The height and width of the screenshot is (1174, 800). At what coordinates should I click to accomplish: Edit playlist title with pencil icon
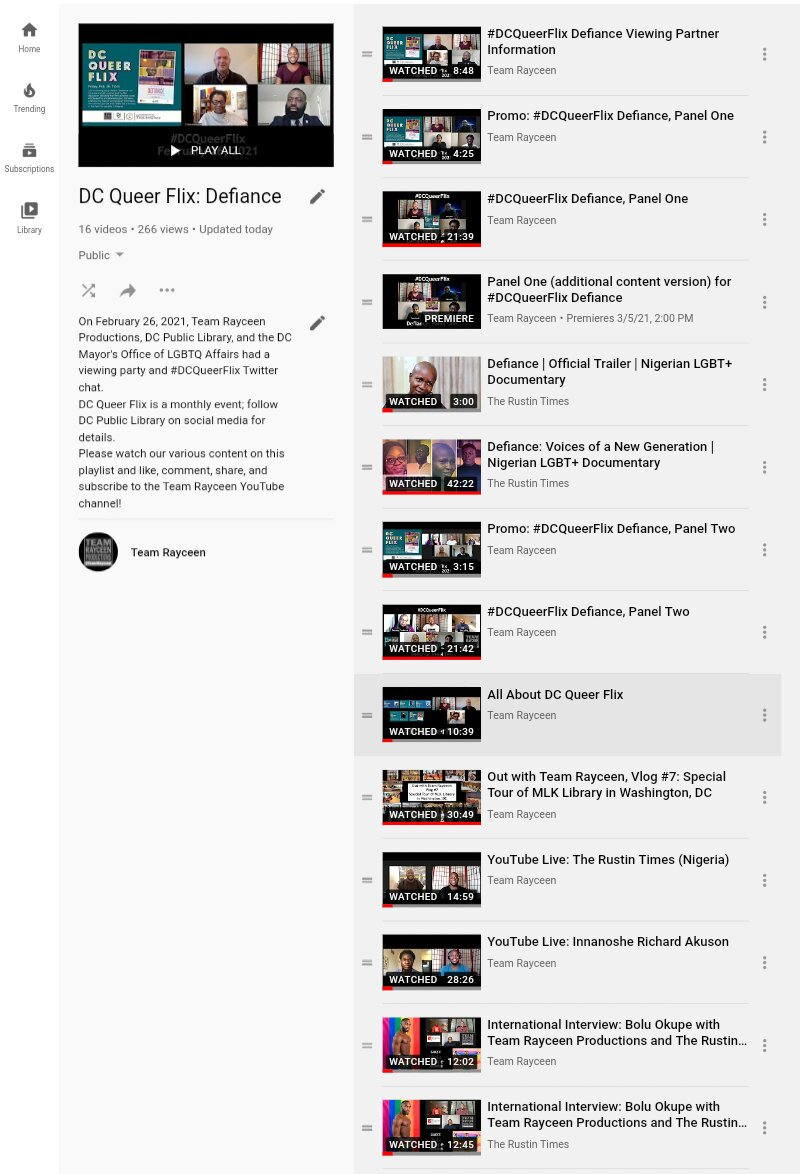pos(318,196)
